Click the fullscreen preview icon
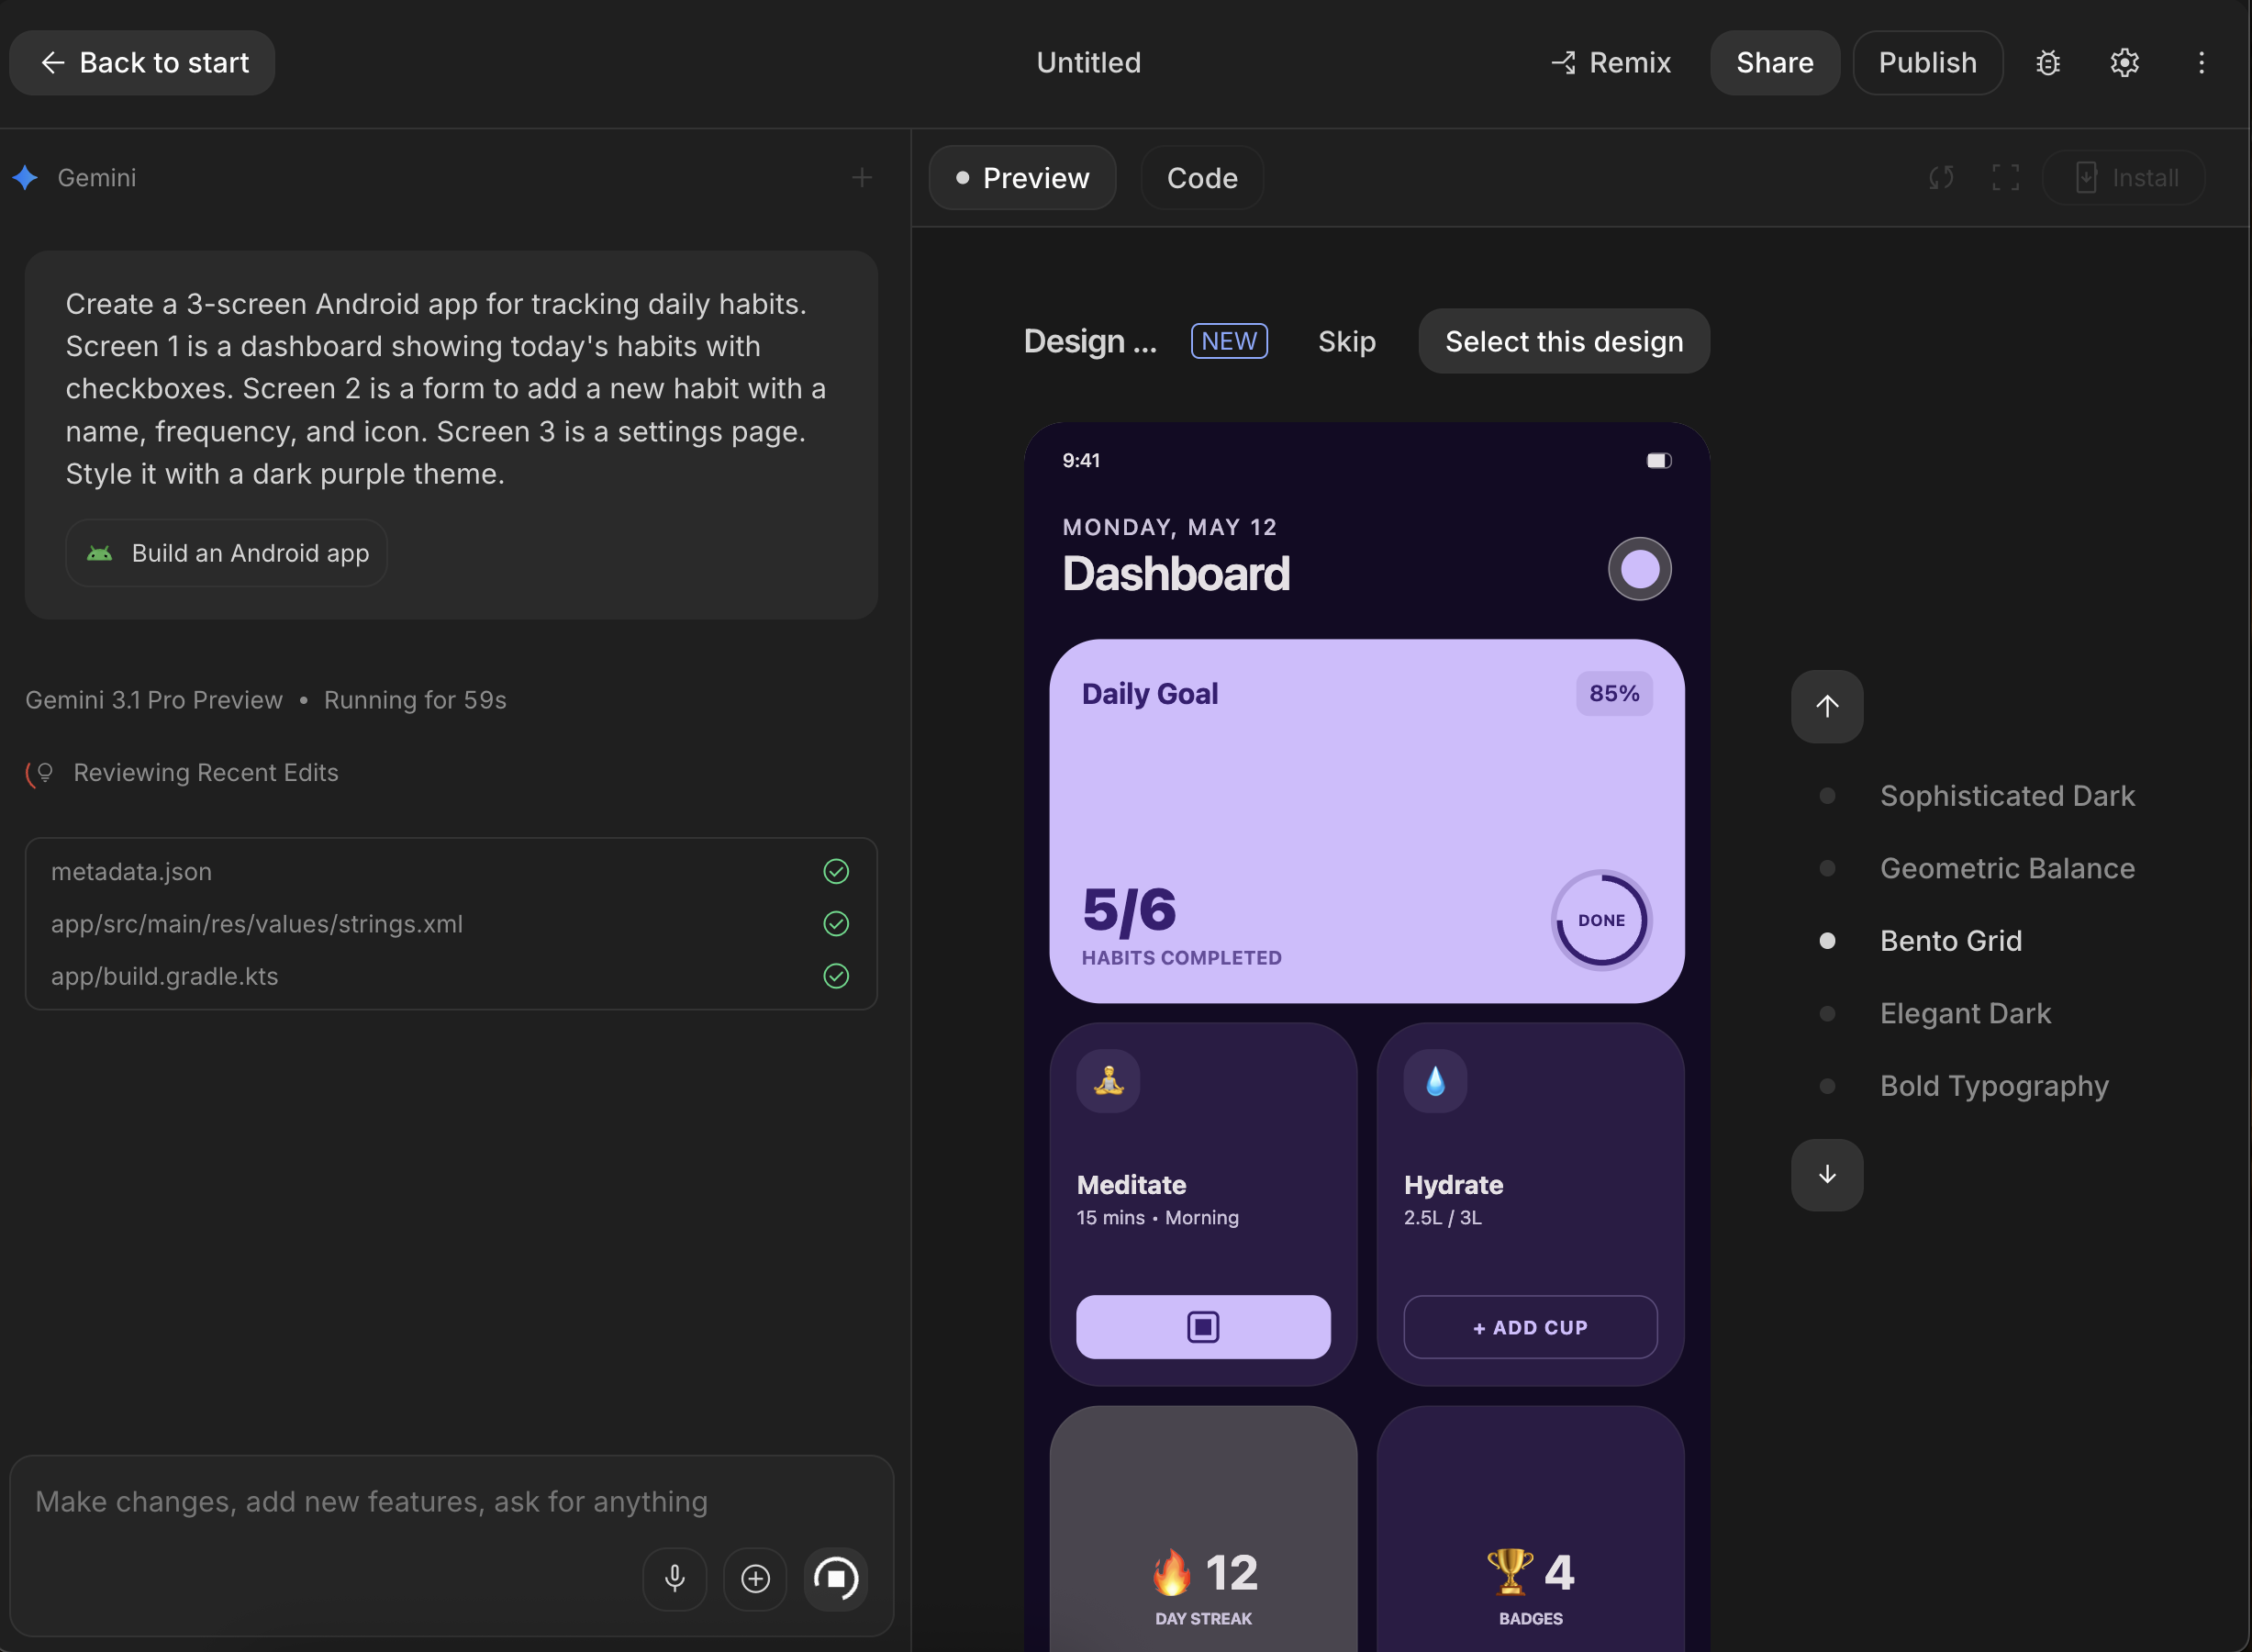Image resolution: width=2252 pixels, height=1652 pixels. pos(2005,178)
